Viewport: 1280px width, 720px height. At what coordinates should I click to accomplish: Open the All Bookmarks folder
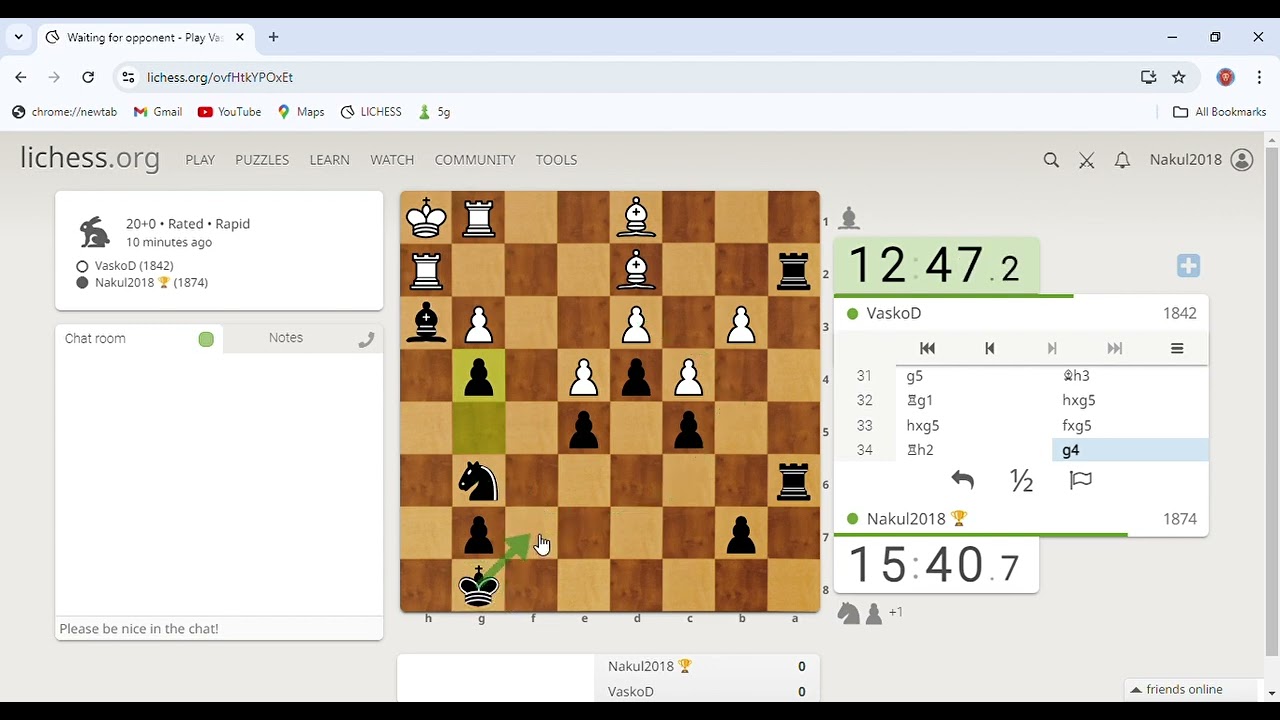(x=1219, y=112)
